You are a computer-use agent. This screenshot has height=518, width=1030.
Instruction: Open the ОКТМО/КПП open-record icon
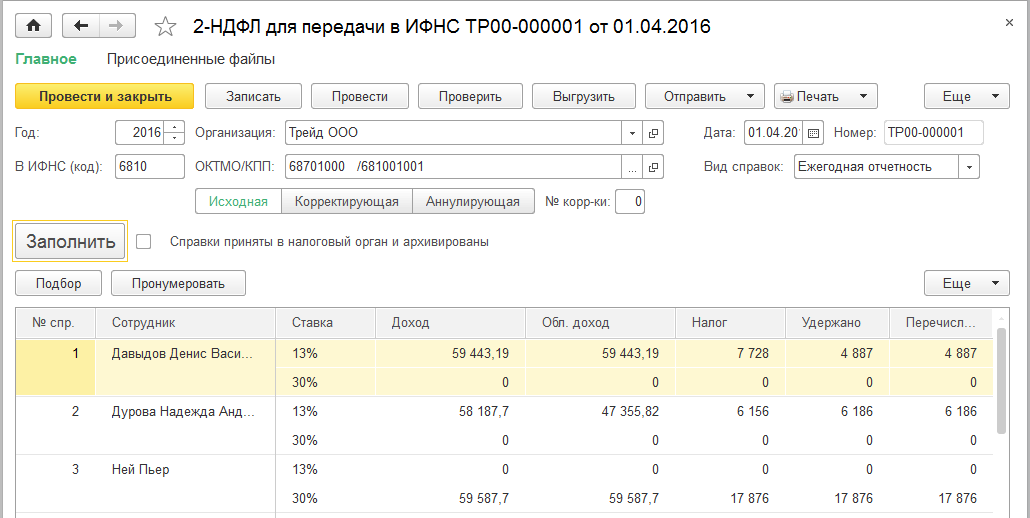click(x=654, y=167)
